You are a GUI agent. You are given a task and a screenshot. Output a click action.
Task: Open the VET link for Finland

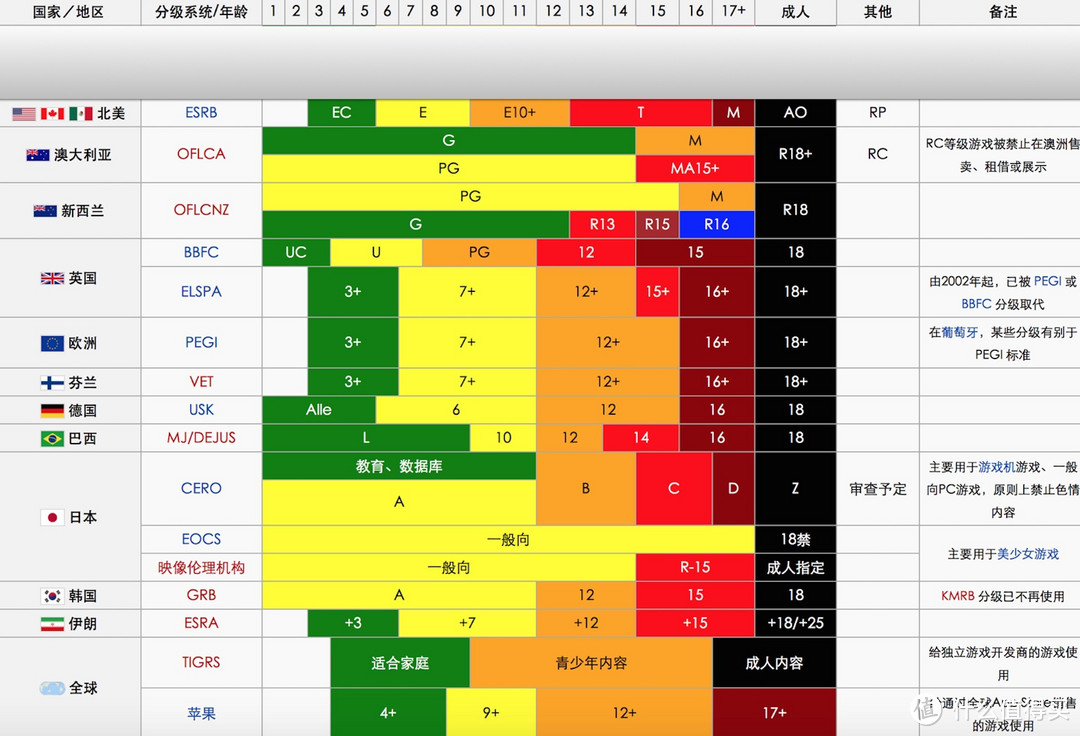[201, 381]
